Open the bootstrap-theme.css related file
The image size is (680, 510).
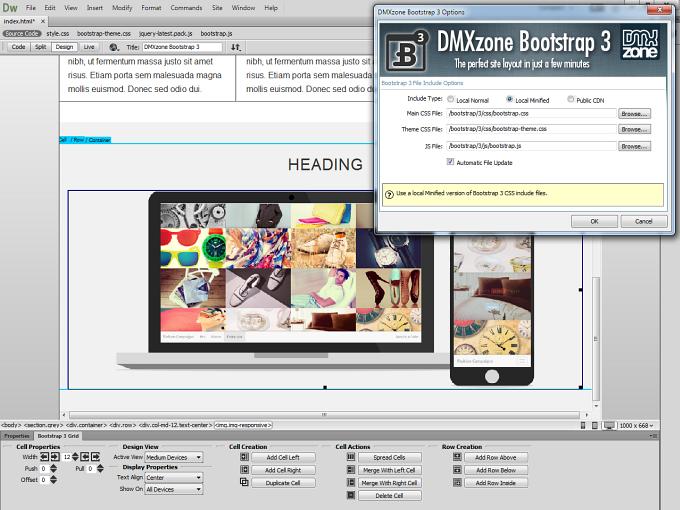[104, 33]
